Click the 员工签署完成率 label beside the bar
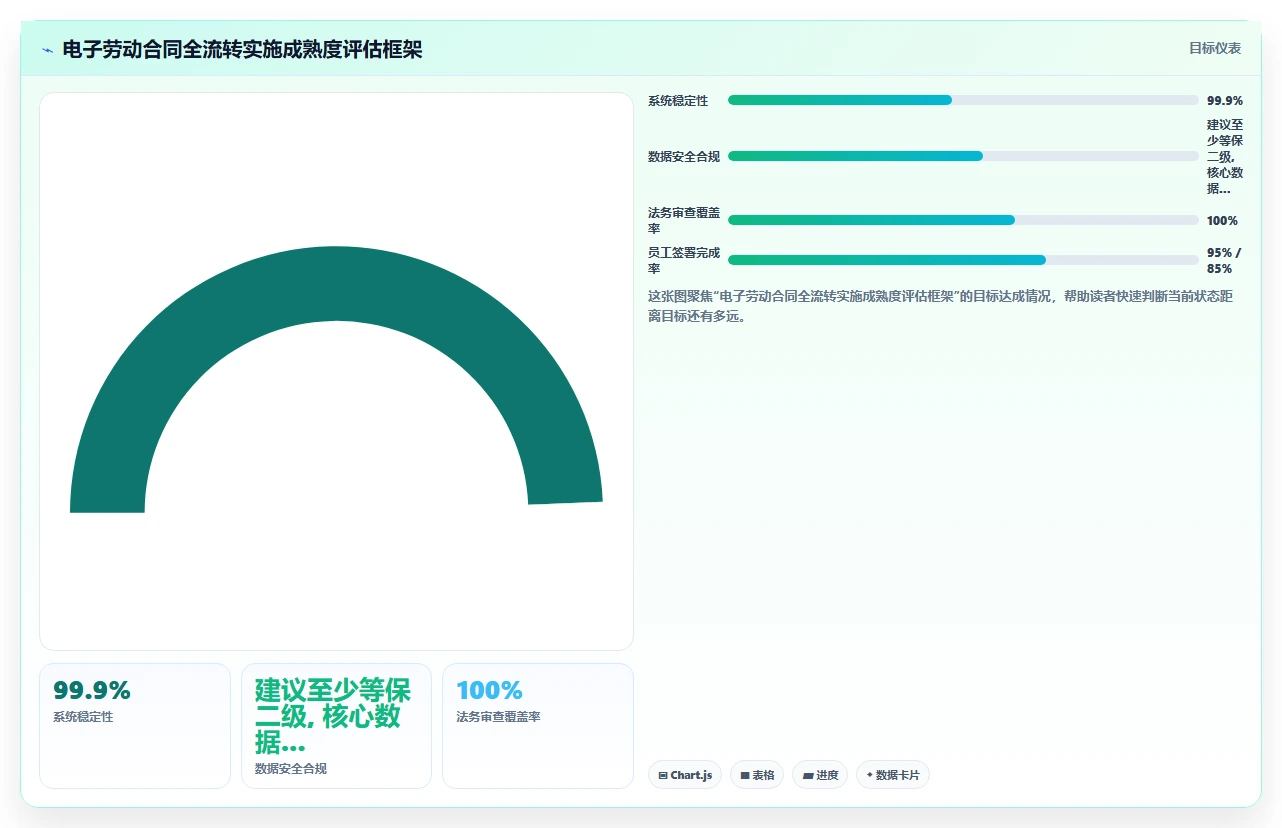 [684, 260]
